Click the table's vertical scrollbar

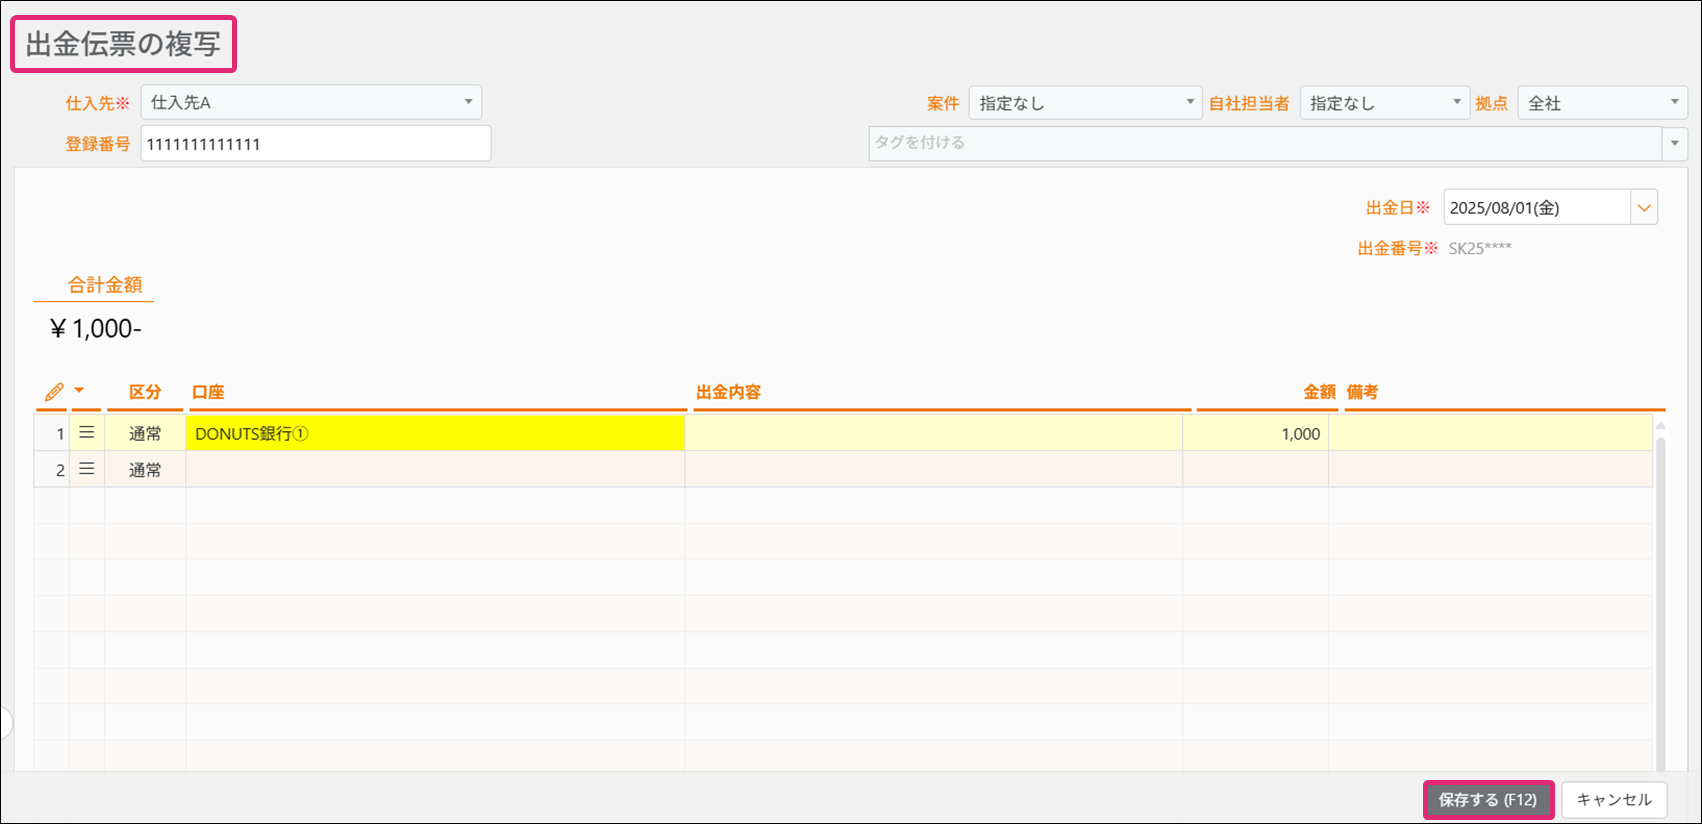(1660, 600)
